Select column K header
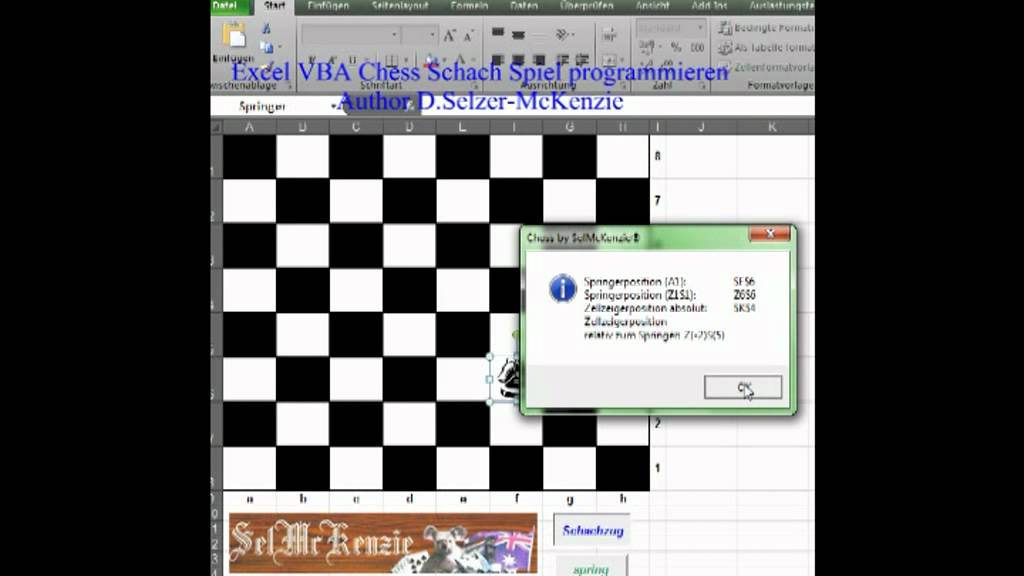The image size is (1024, 576). (x=773, y=127)
